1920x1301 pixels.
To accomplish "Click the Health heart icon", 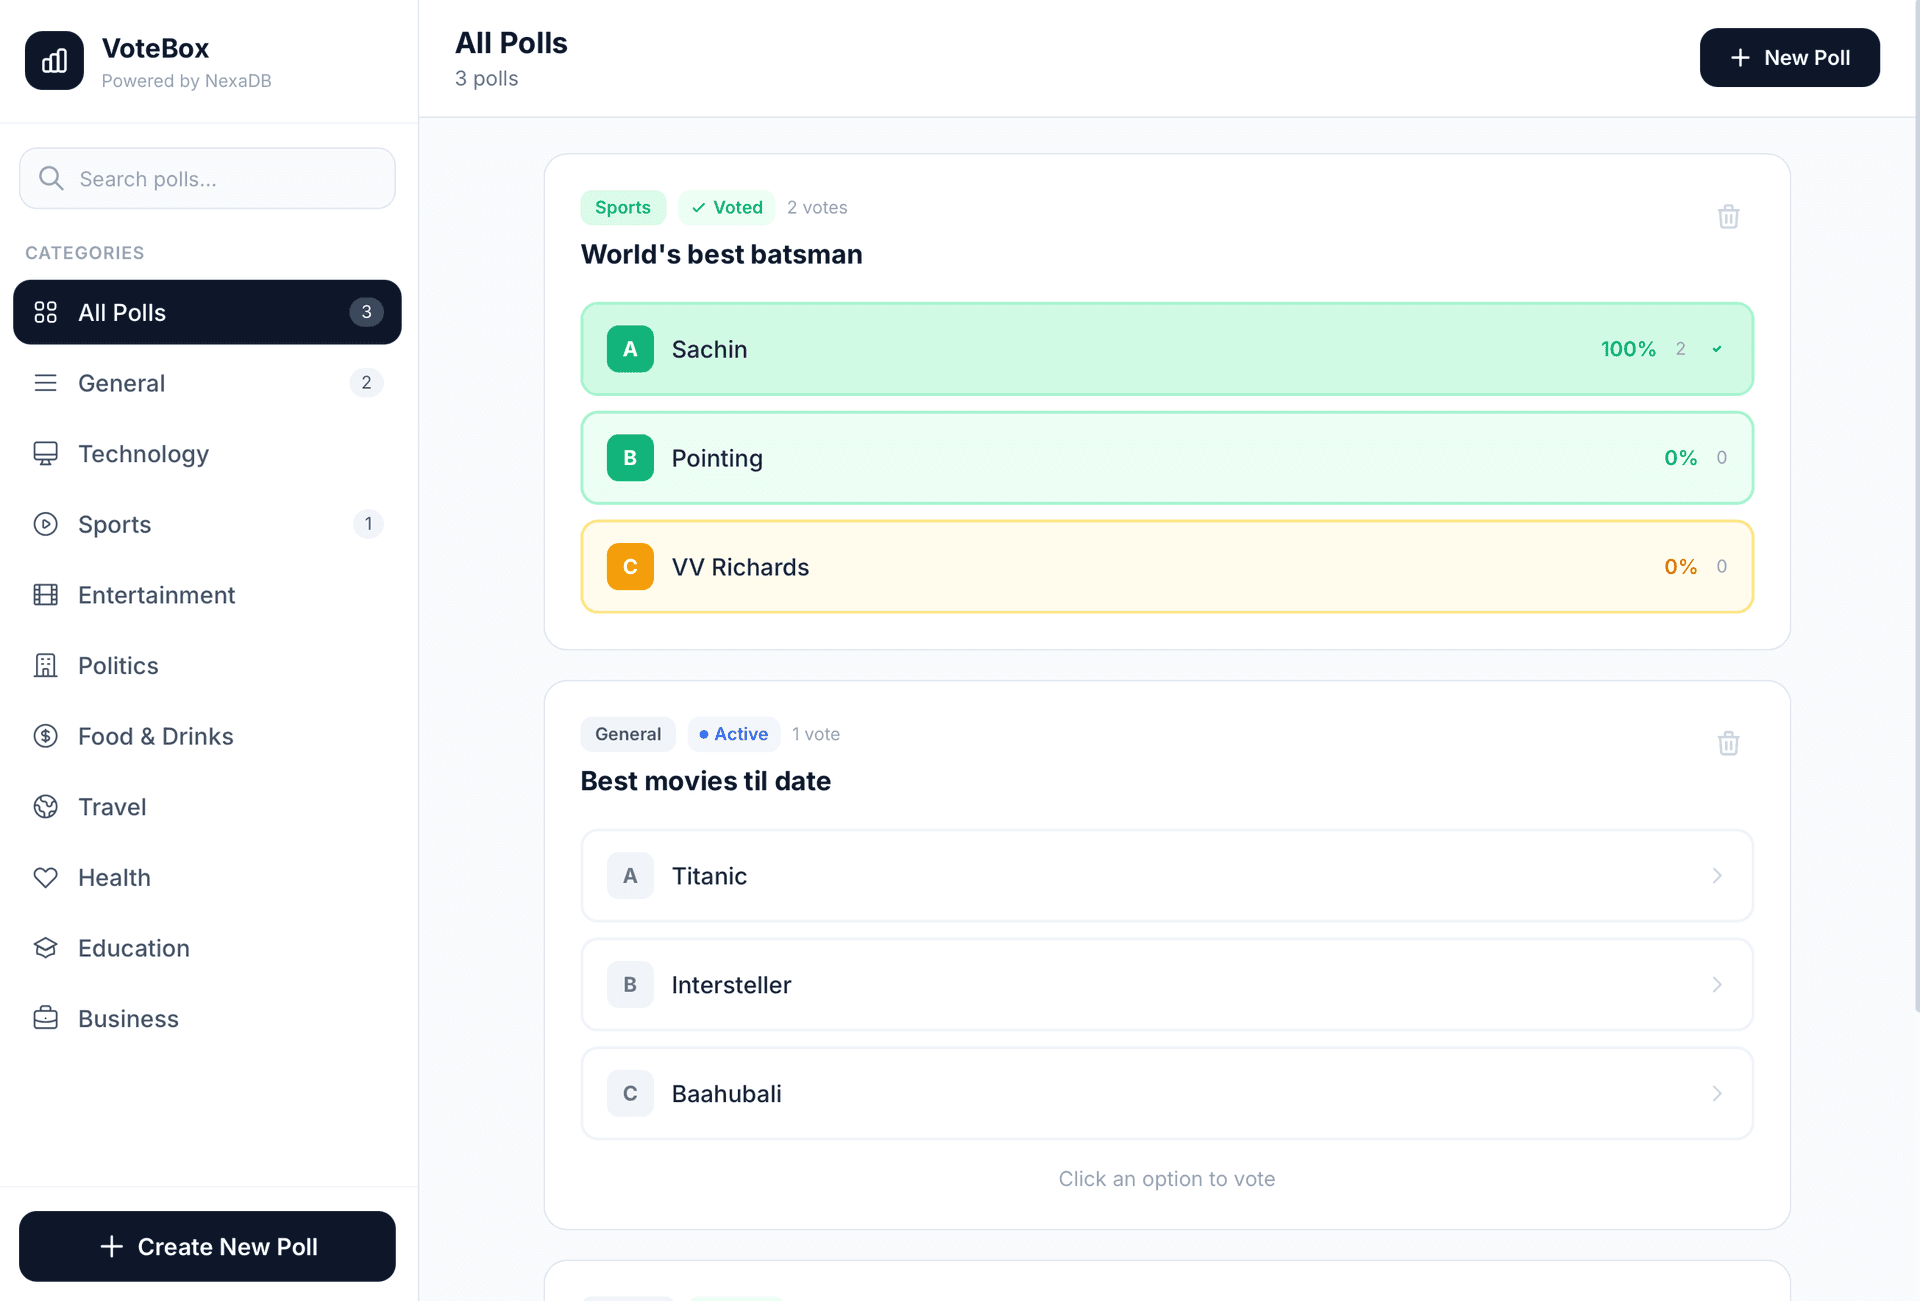I will click(46, 877).
